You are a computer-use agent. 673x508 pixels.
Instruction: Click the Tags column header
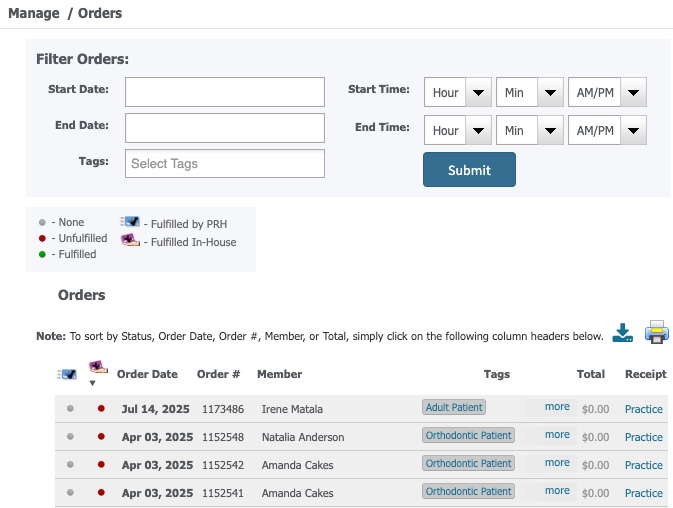click(x=497, y=374)
